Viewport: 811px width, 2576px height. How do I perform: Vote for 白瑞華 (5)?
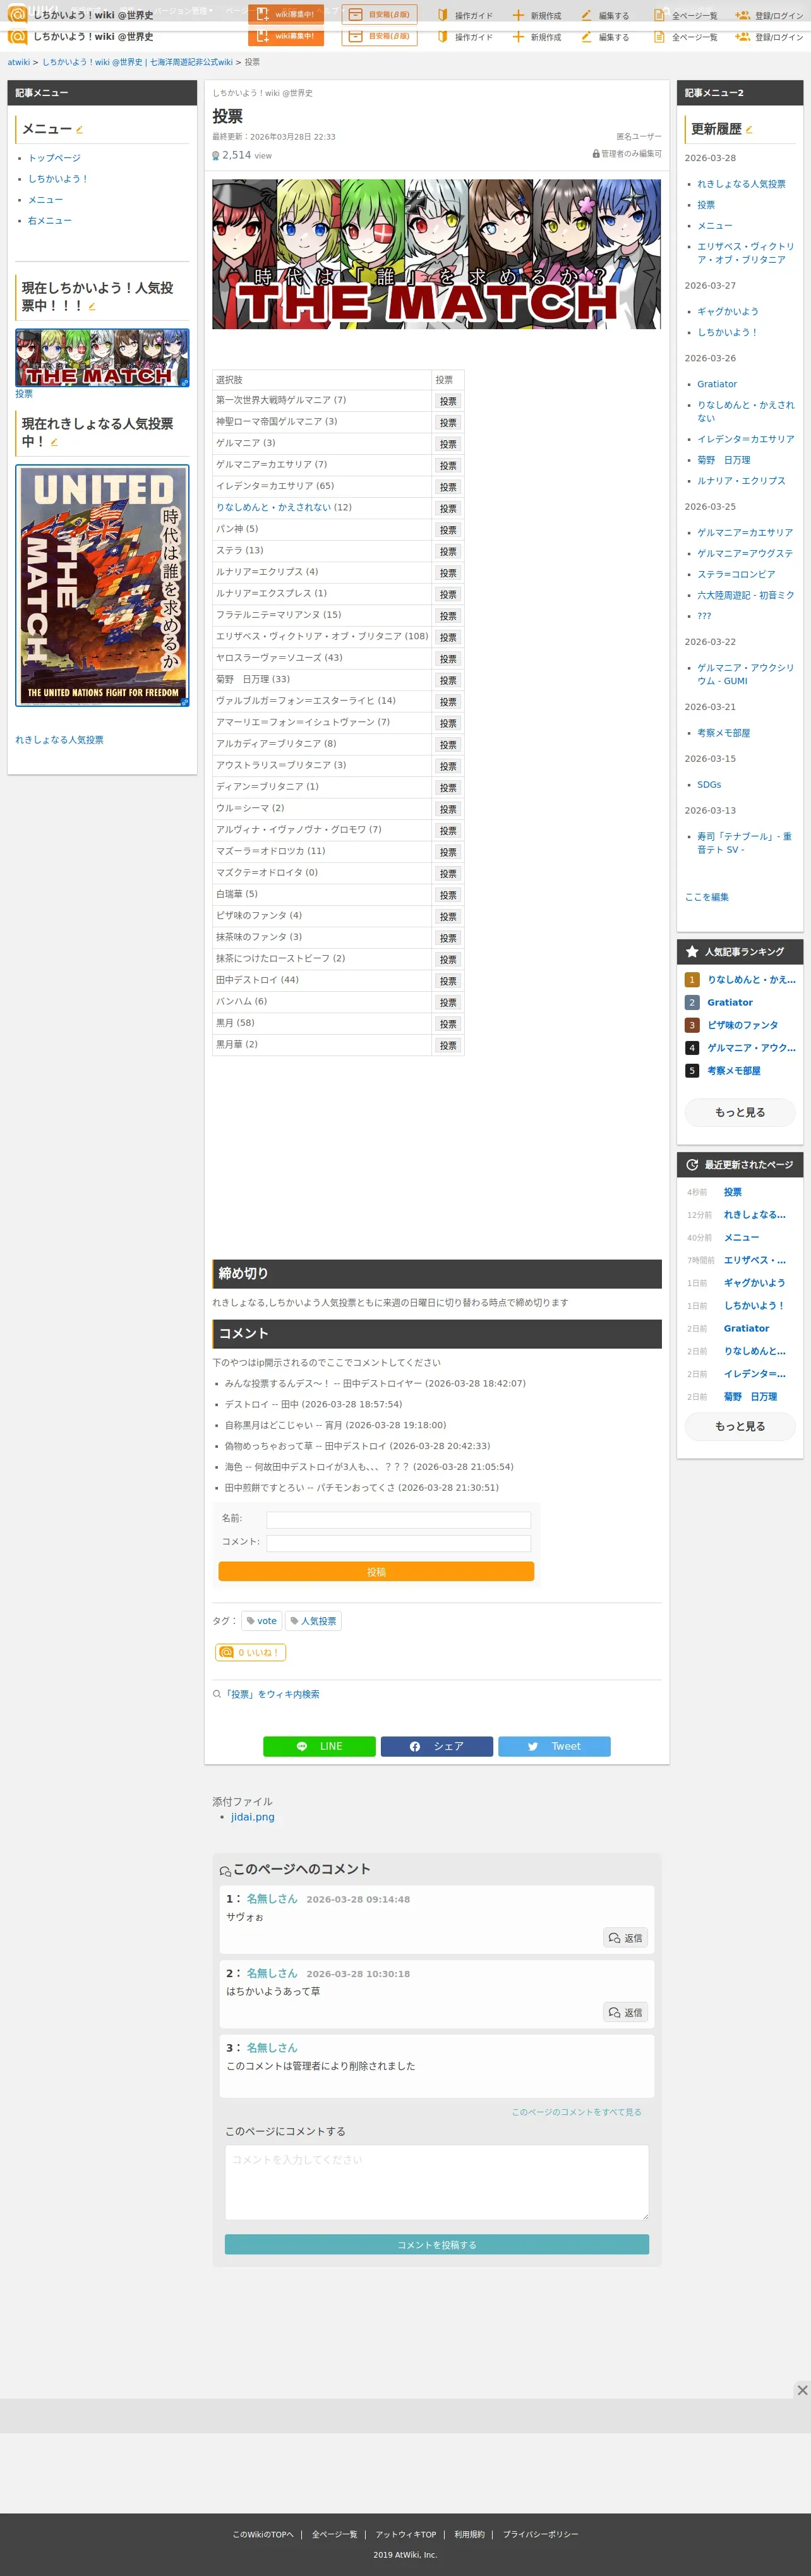point(448,895)
